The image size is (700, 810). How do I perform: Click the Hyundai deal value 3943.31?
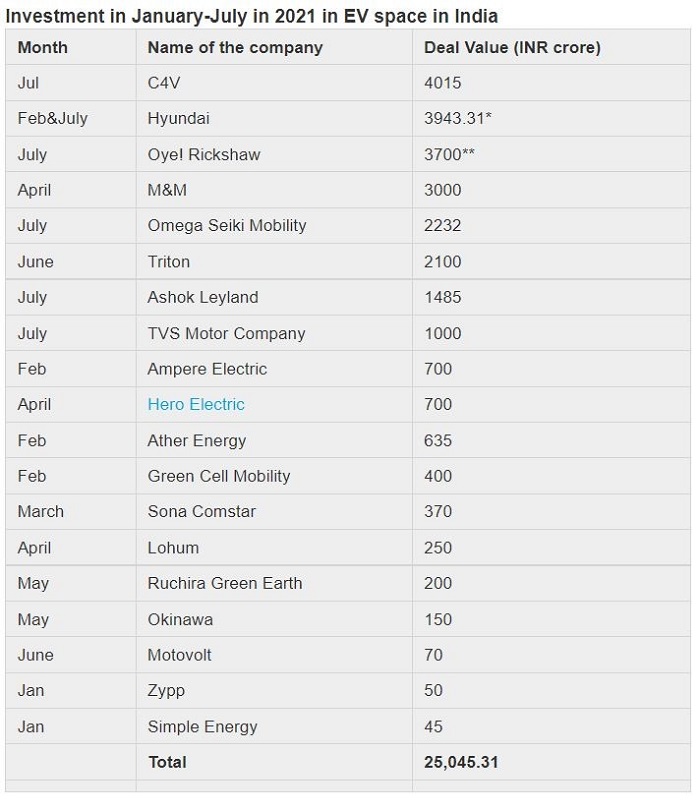click(x=457, y=118)
